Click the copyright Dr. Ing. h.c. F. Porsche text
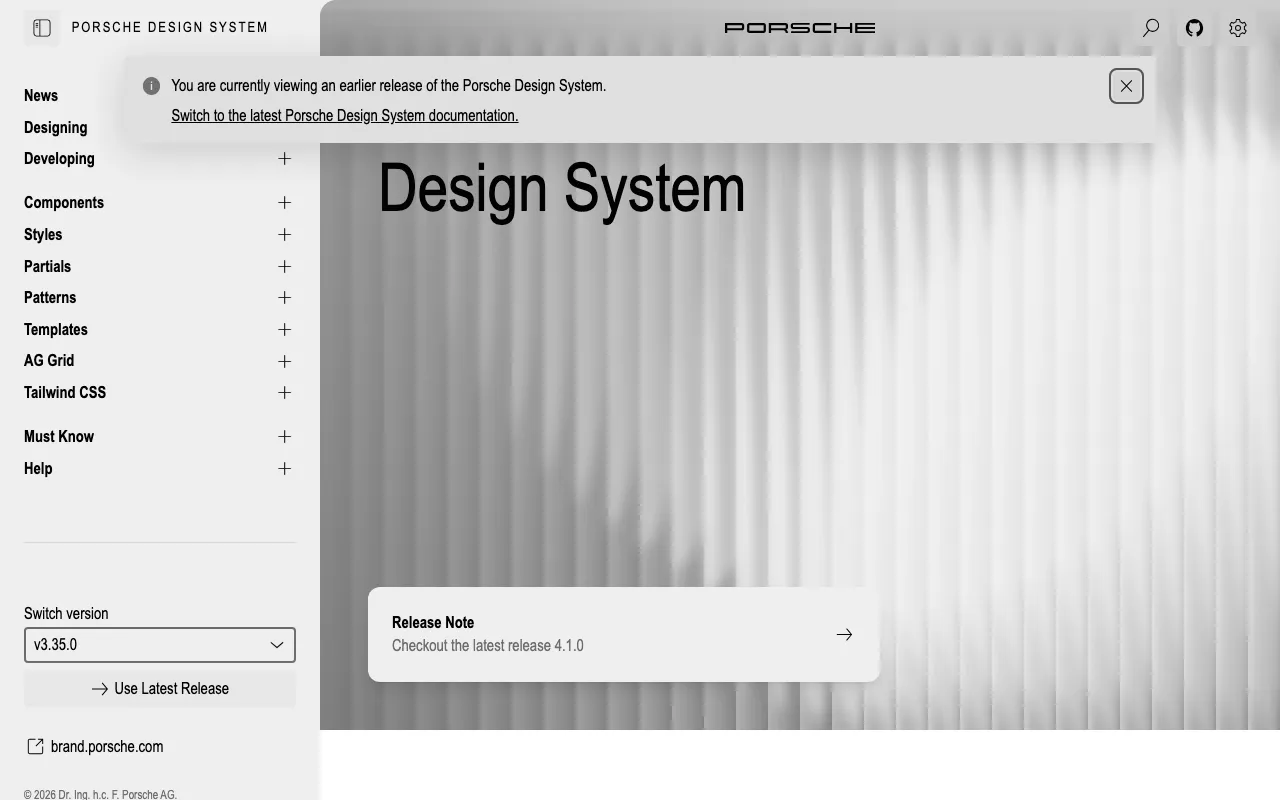Viewport: 1280px width, 800px height. [100, 795]
